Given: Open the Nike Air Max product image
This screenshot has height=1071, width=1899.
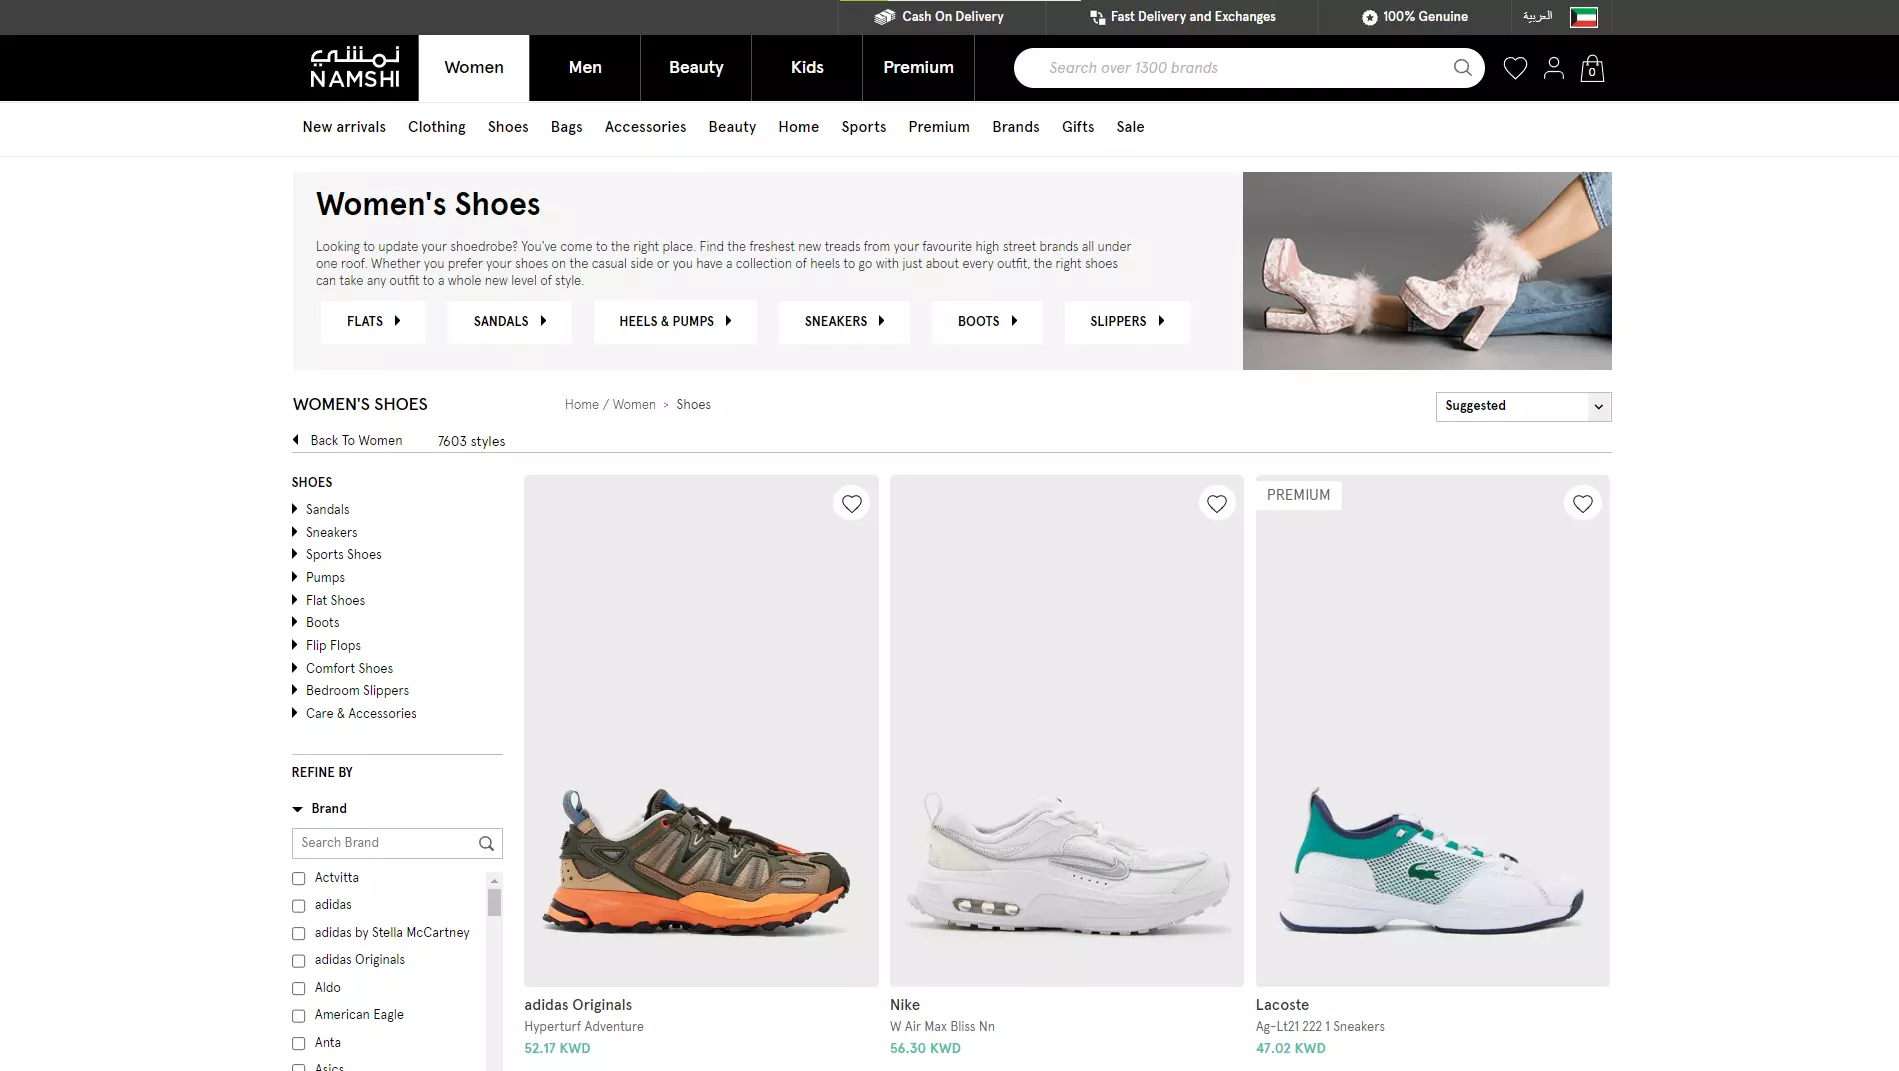Looking at the screenshot, I should 1067,731.
